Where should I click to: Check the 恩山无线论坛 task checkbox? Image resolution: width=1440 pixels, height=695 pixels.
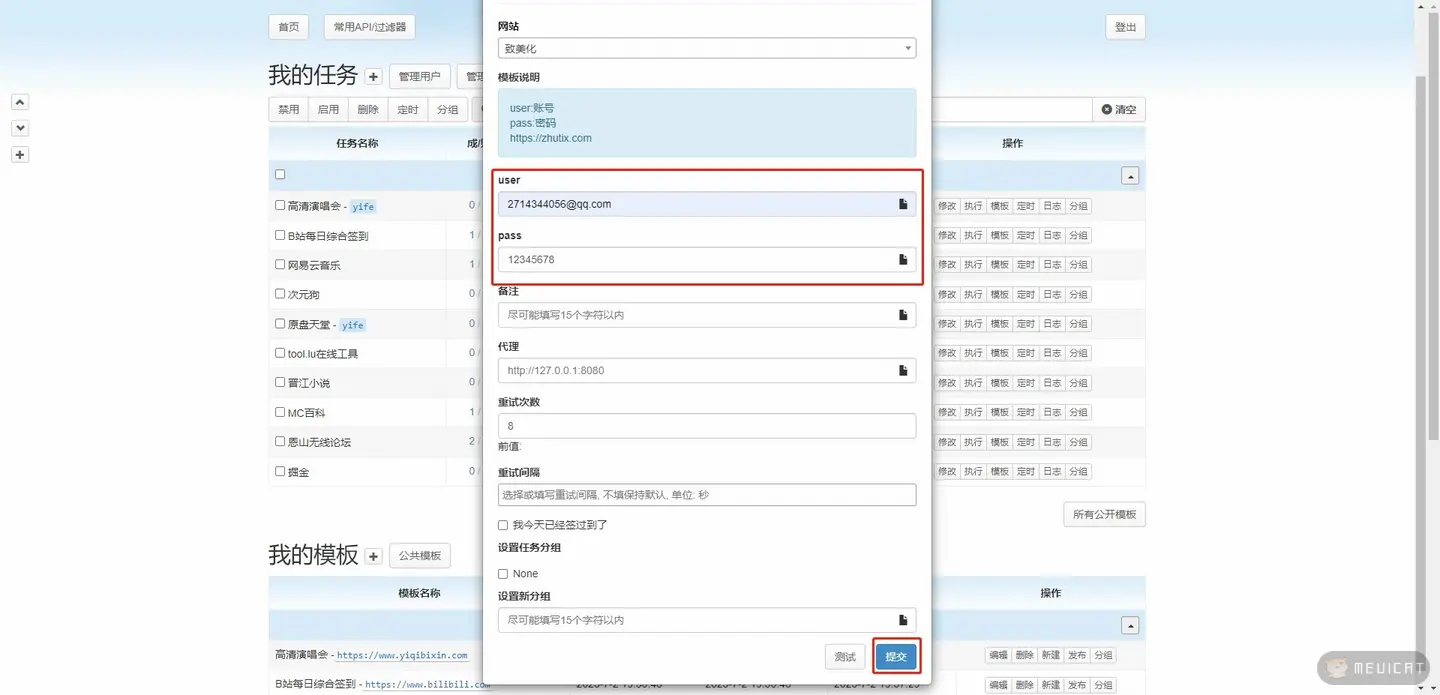point(280,441)
